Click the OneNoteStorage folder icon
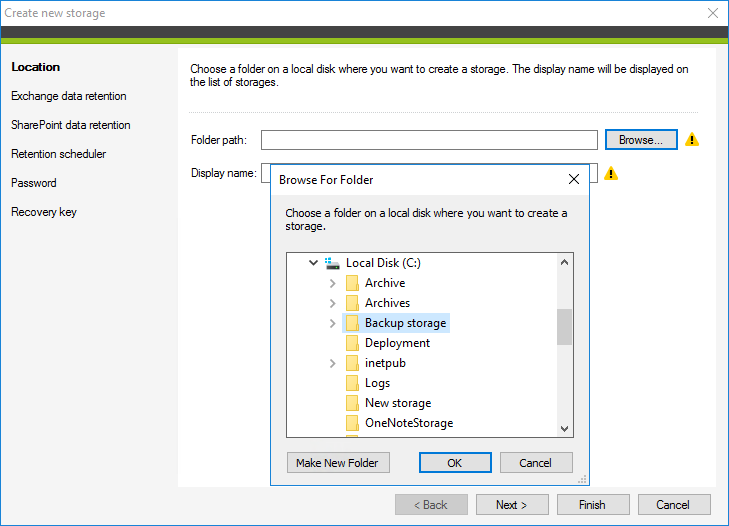 click(x=352, y=423)
